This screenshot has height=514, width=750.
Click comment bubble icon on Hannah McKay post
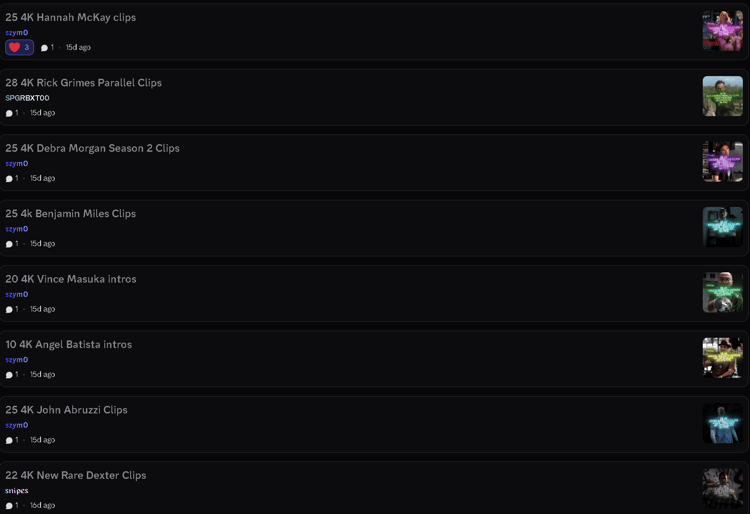click(x=44, y=47)
